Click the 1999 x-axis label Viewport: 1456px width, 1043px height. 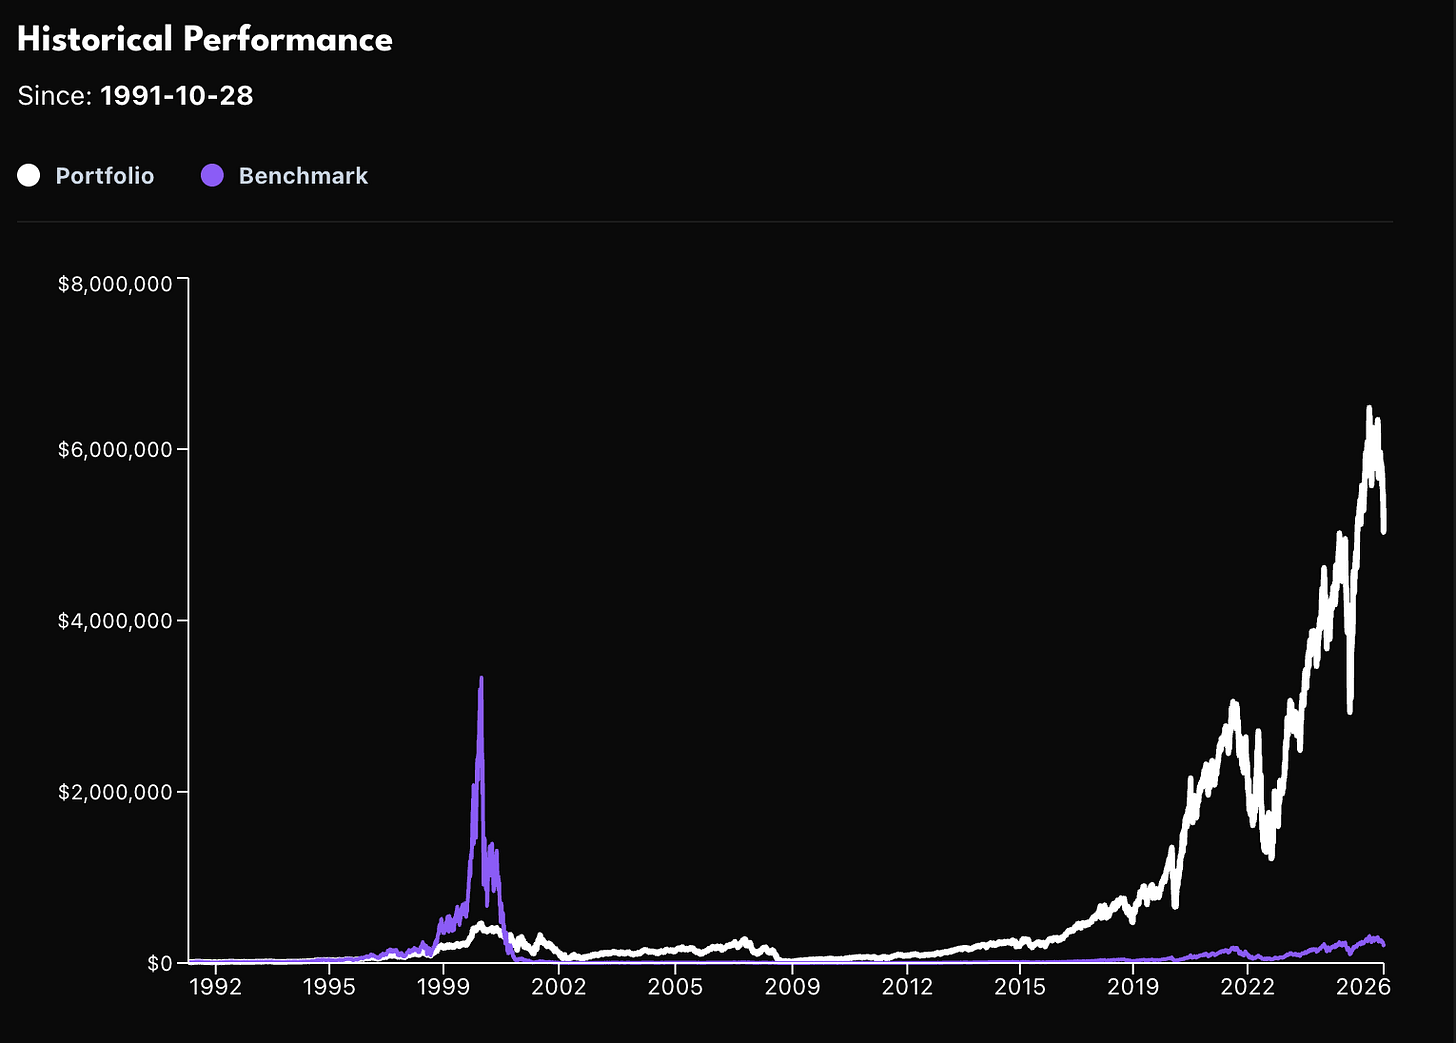click(443, 987)
